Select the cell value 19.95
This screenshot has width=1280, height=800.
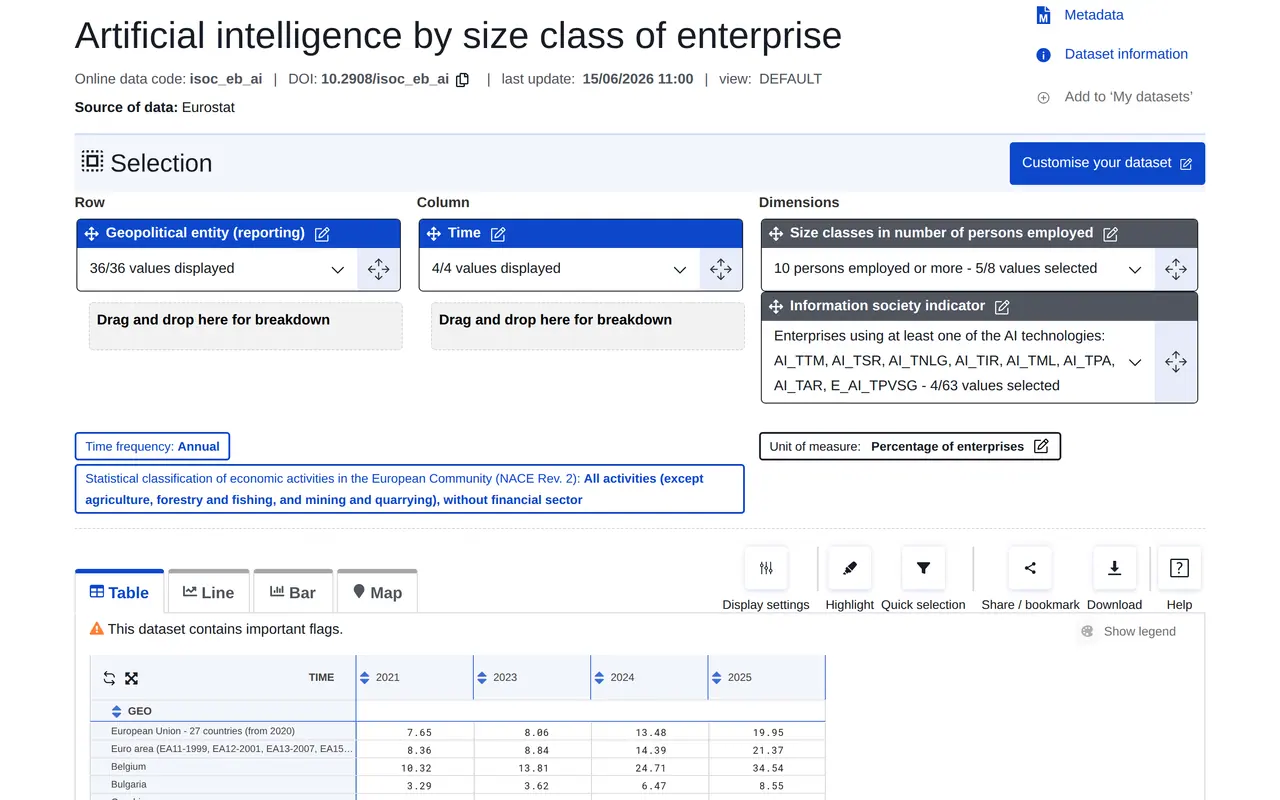tap(768, 732)
